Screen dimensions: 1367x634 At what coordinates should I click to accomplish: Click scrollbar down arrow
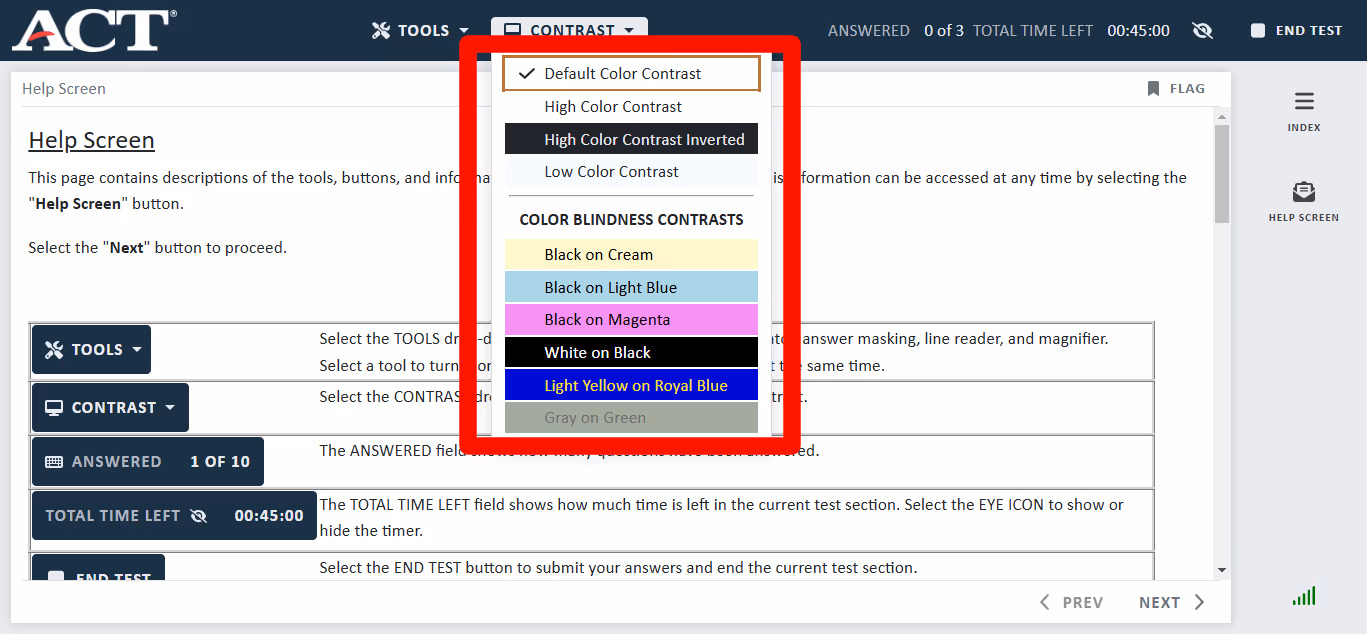click(1222, 570)
